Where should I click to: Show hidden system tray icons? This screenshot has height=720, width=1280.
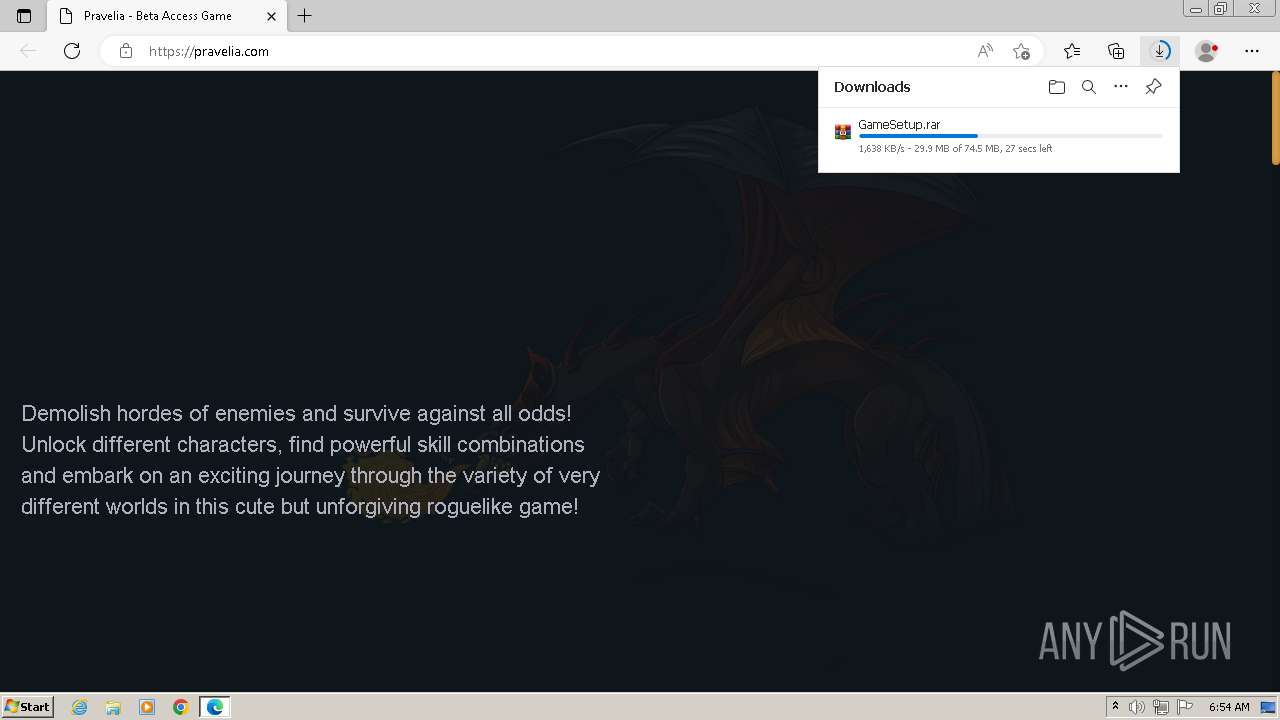tap(1115, 707)
